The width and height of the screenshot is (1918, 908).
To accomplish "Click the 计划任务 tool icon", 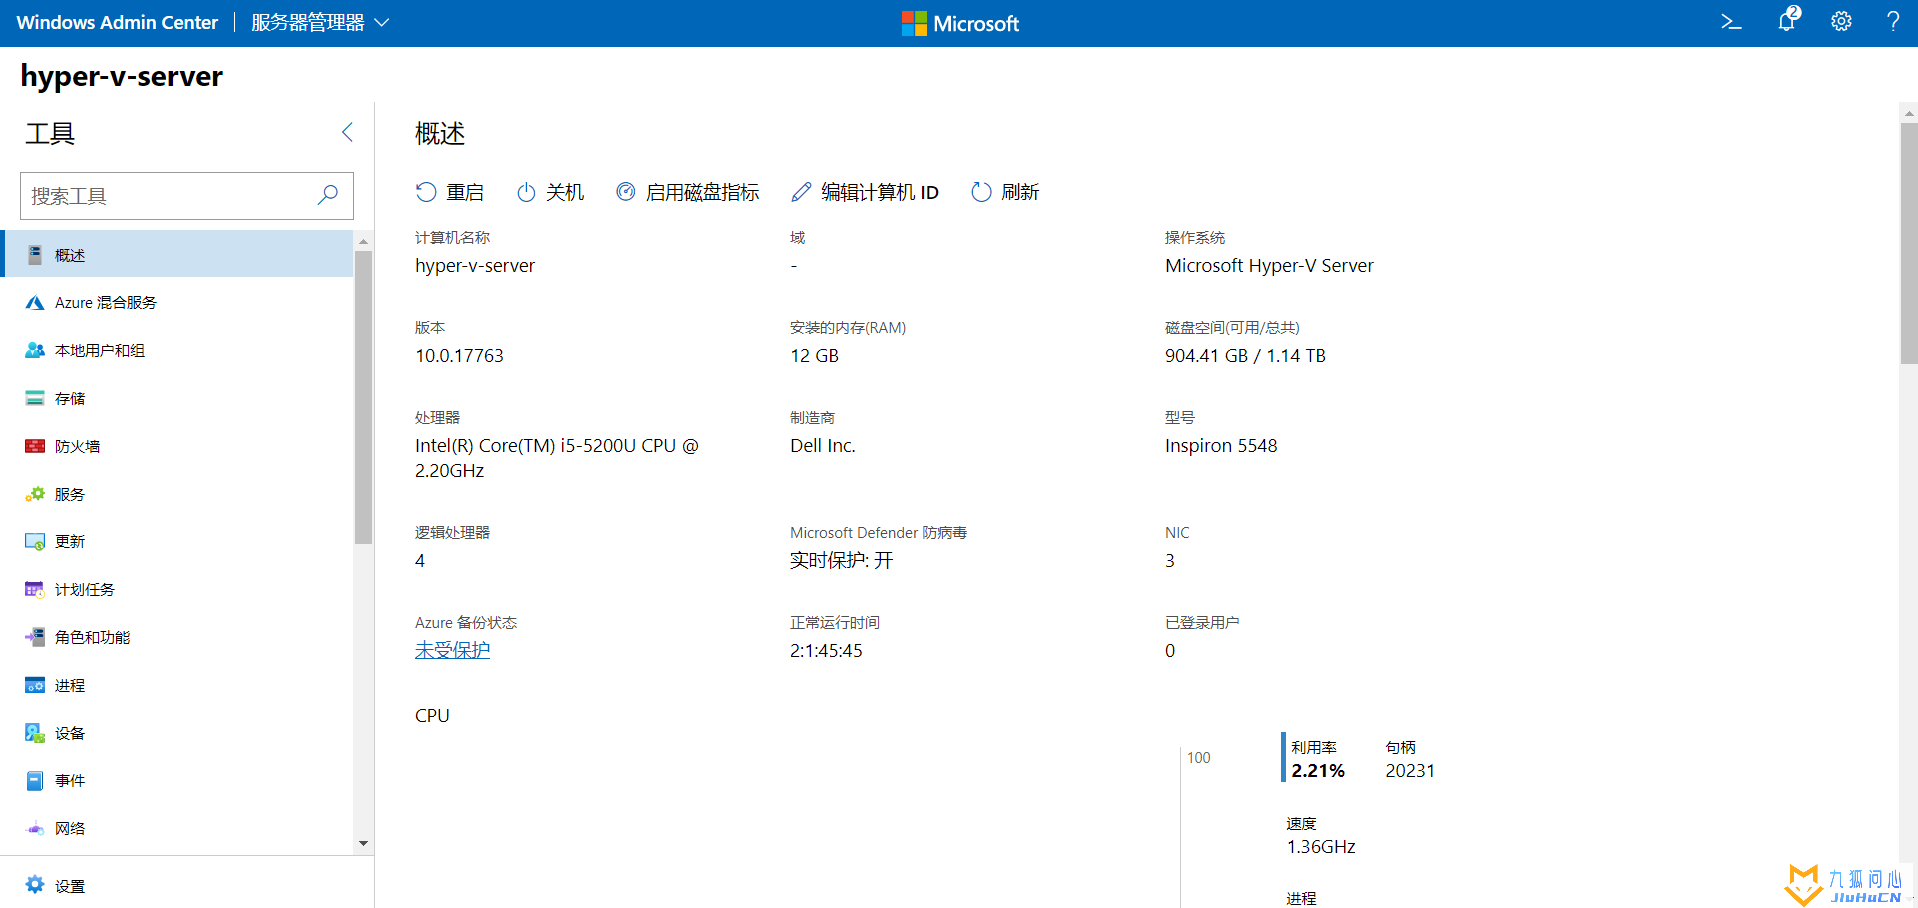I will point(35,590).
